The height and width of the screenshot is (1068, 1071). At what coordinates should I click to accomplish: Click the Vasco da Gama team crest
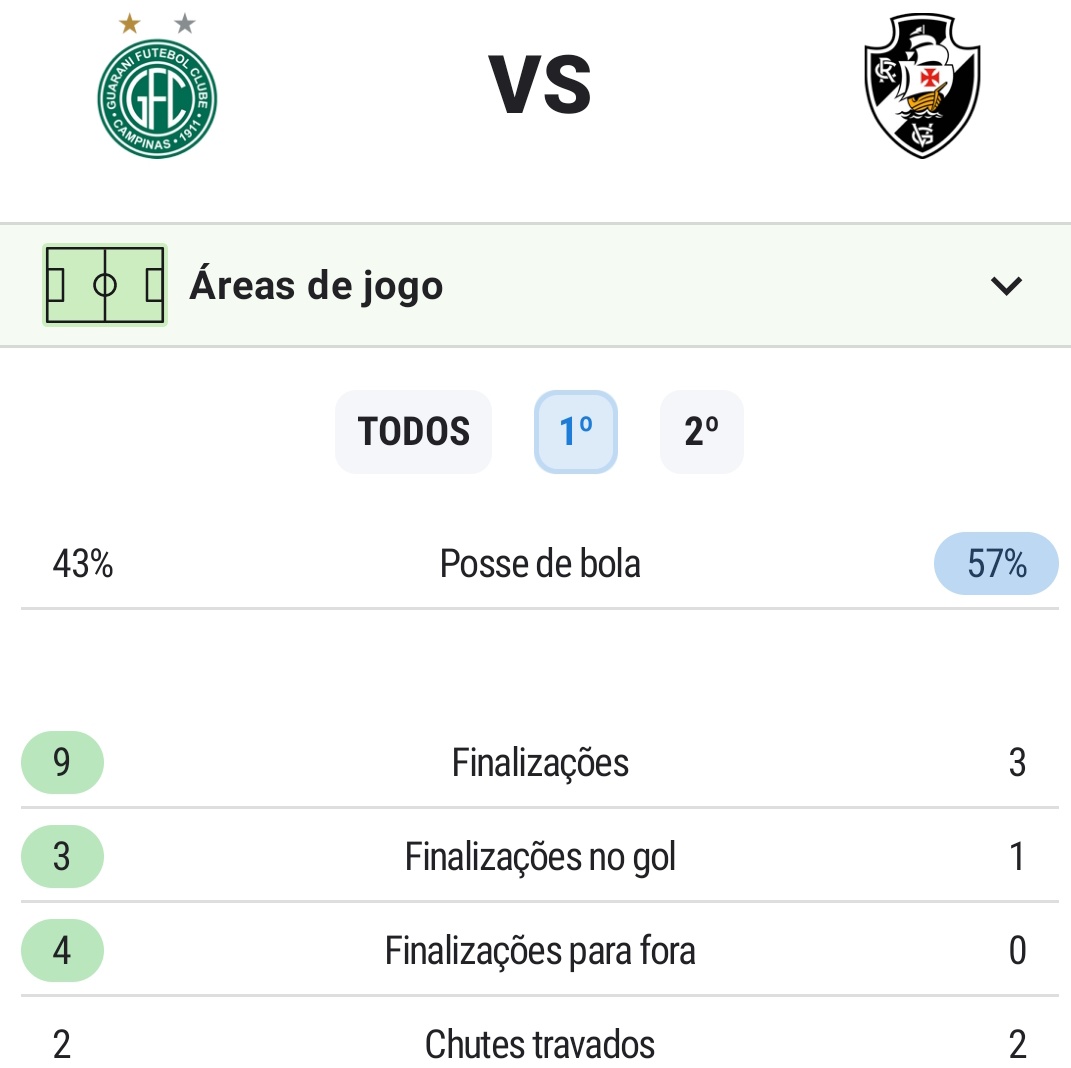[922, 86]
